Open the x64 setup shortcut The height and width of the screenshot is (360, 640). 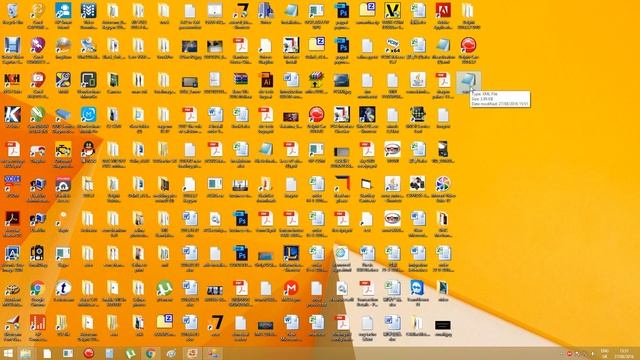click(392, 46)
